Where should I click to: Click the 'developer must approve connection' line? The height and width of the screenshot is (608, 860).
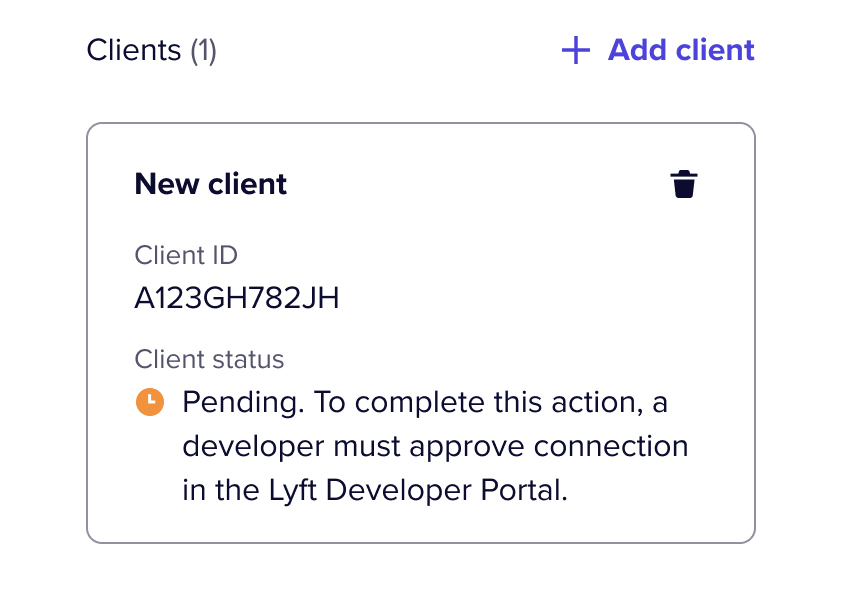pyautogui.click(x=435, y=446)
